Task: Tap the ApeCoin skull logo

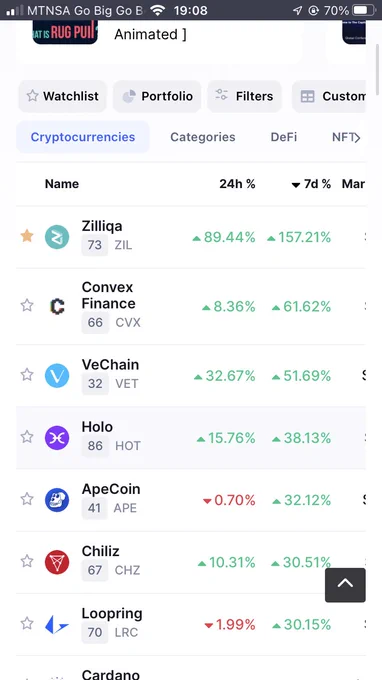Action: point(57,500)
